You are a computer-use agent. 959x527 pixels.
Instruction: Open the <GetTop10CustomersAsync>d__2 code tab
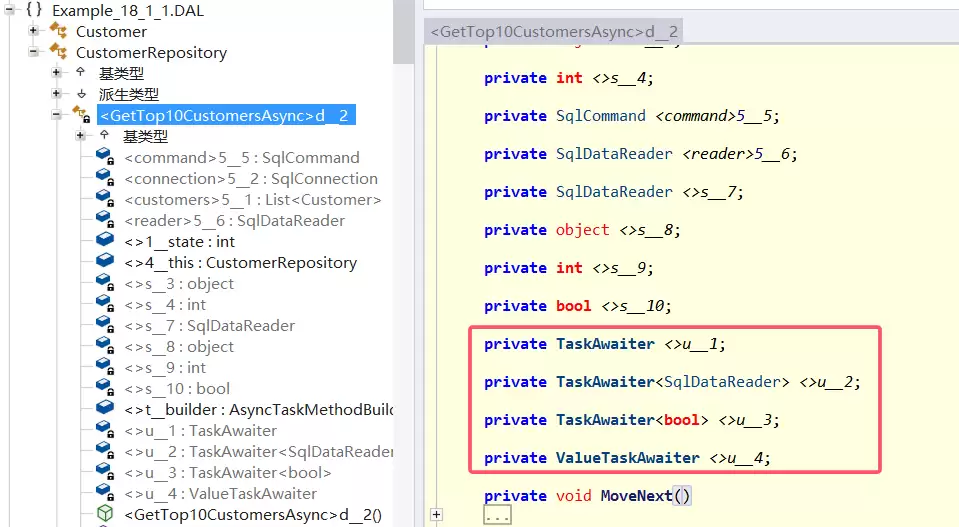coord(554,32)
